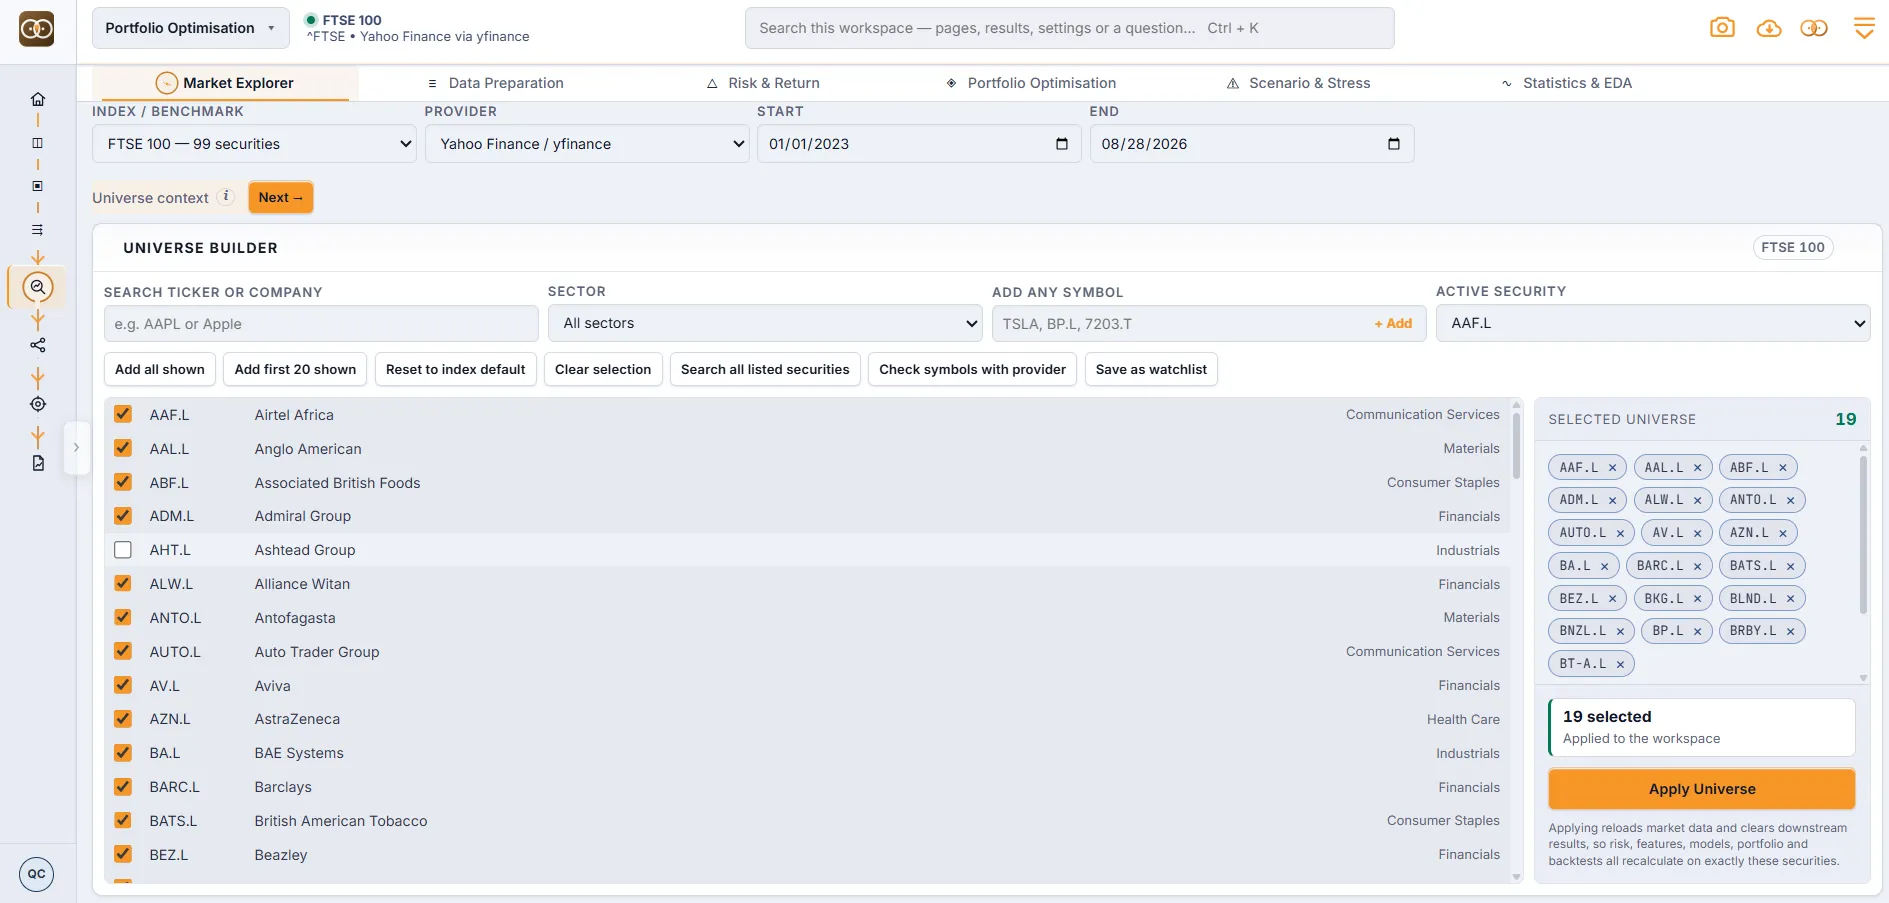Click the cloud download icon
Viewport: 1889px width, 903px height.
tap(1768, 28)
